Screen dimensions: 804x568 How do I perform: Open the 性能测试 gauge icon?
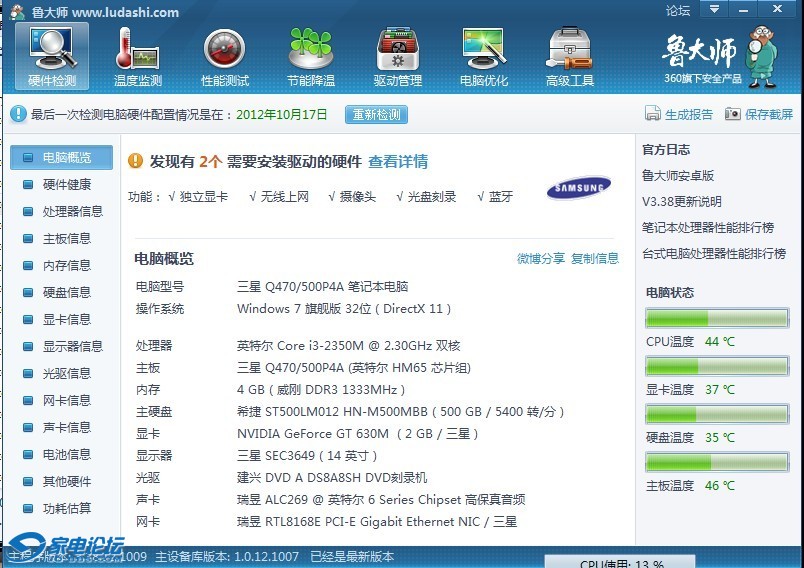pos(225,56)
